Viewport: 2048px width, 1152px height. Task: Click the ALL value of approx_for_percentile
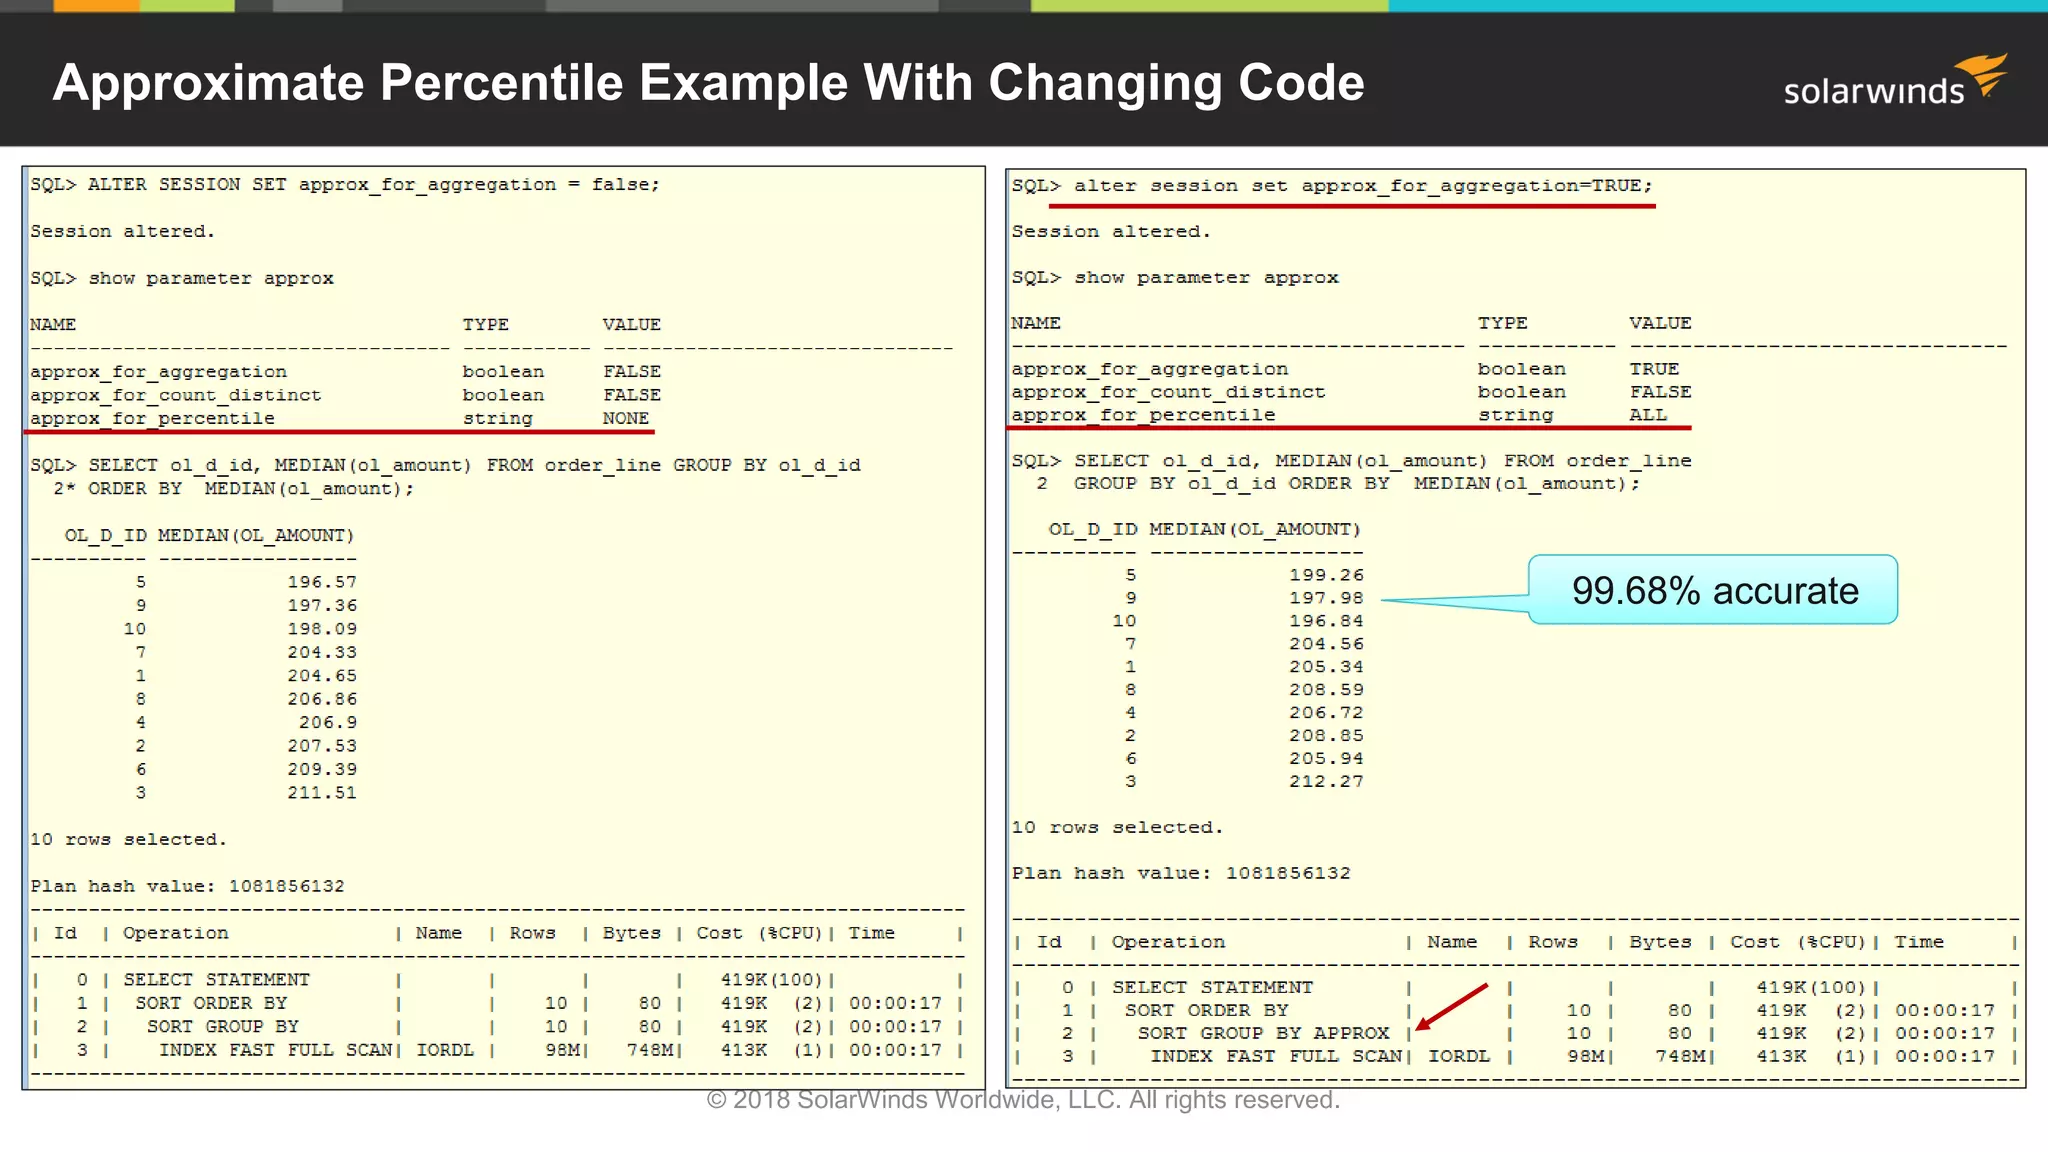click(x=1648, y=415)
